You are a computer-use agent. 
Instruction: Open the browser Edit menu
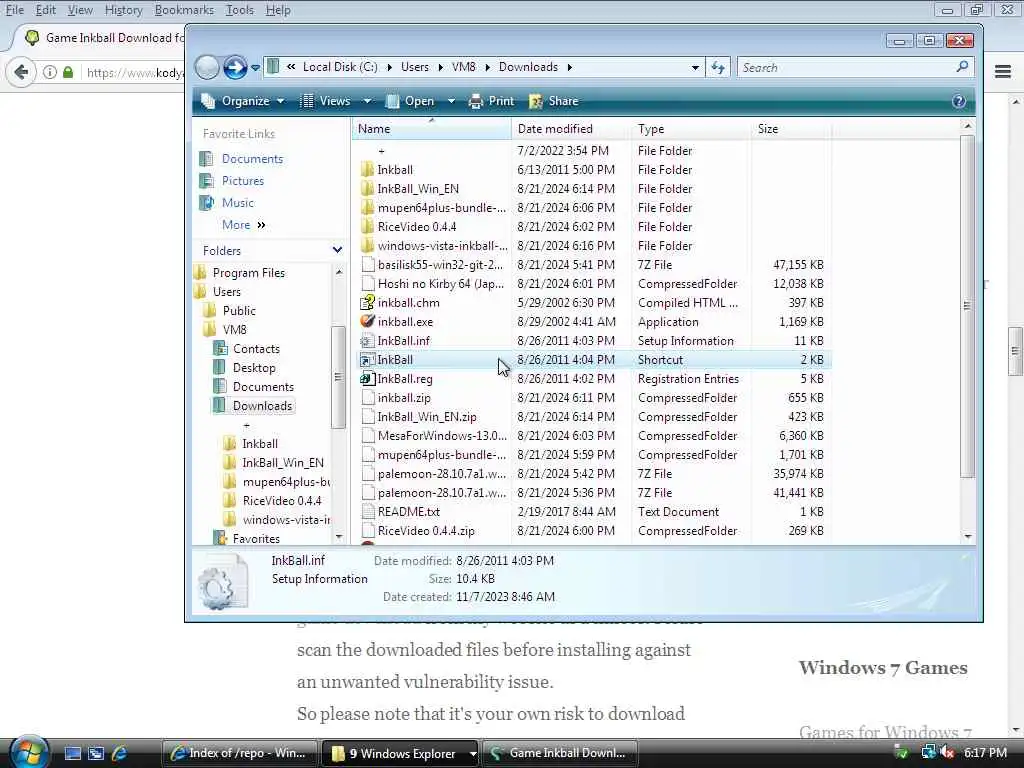tap(45, 10)
